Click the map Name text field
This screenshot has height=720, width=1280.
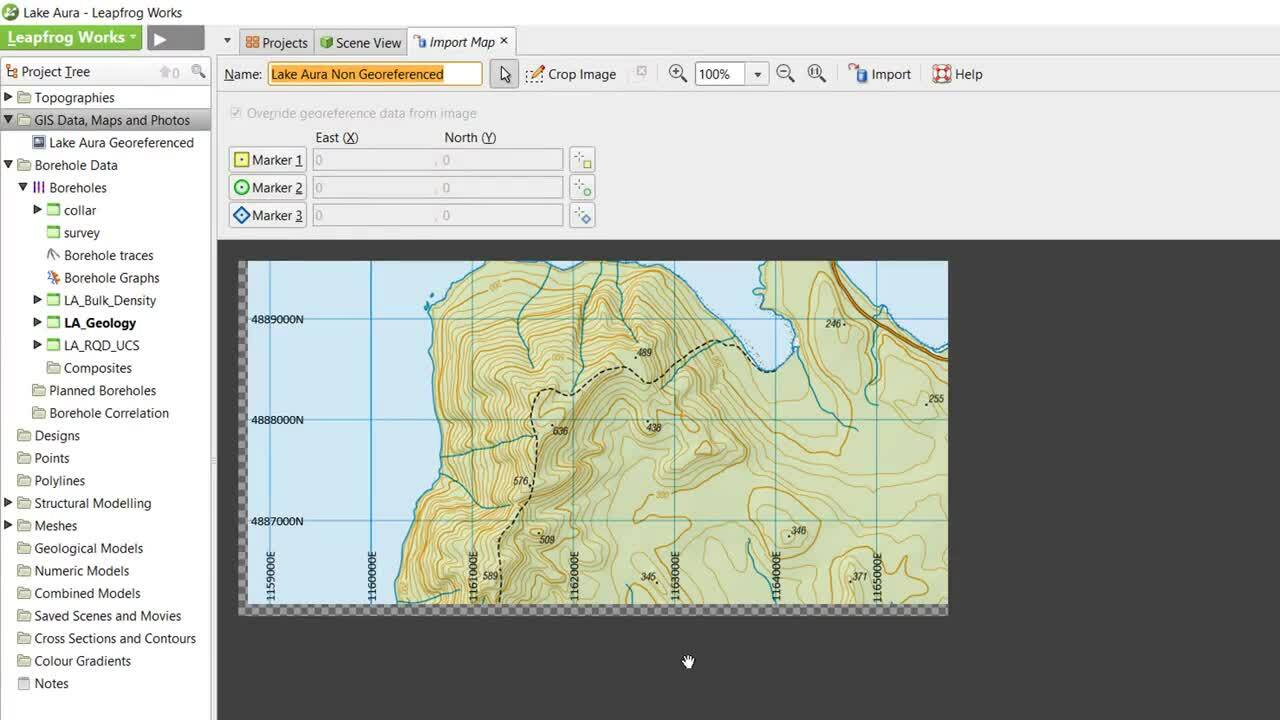point(375,74)
